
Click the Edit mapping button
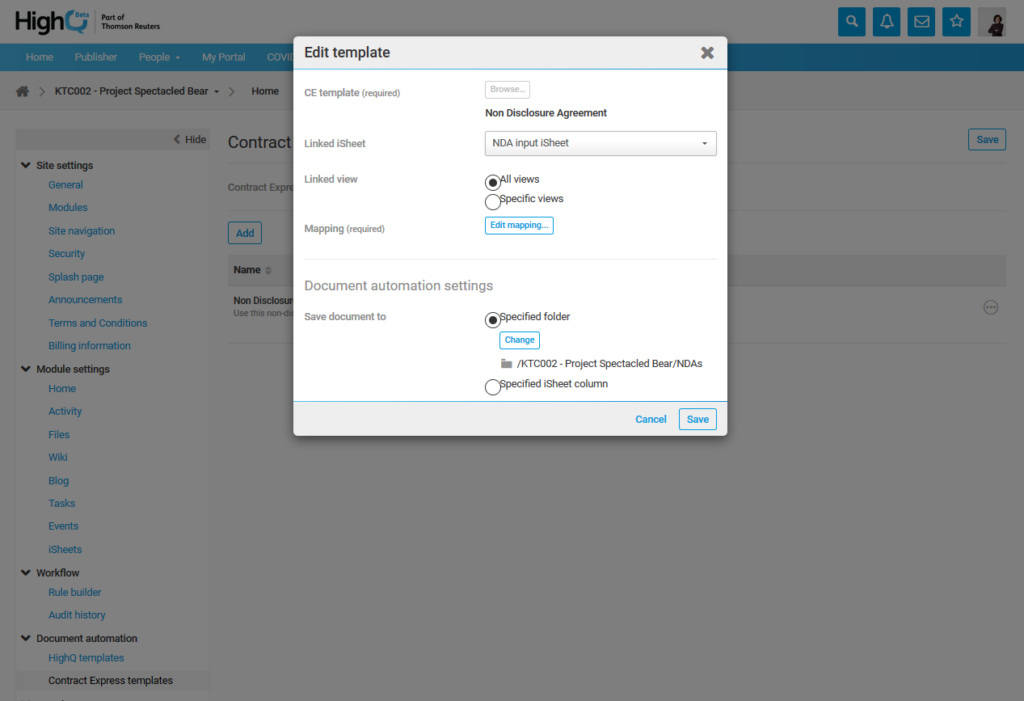click(x=519, y=225)
